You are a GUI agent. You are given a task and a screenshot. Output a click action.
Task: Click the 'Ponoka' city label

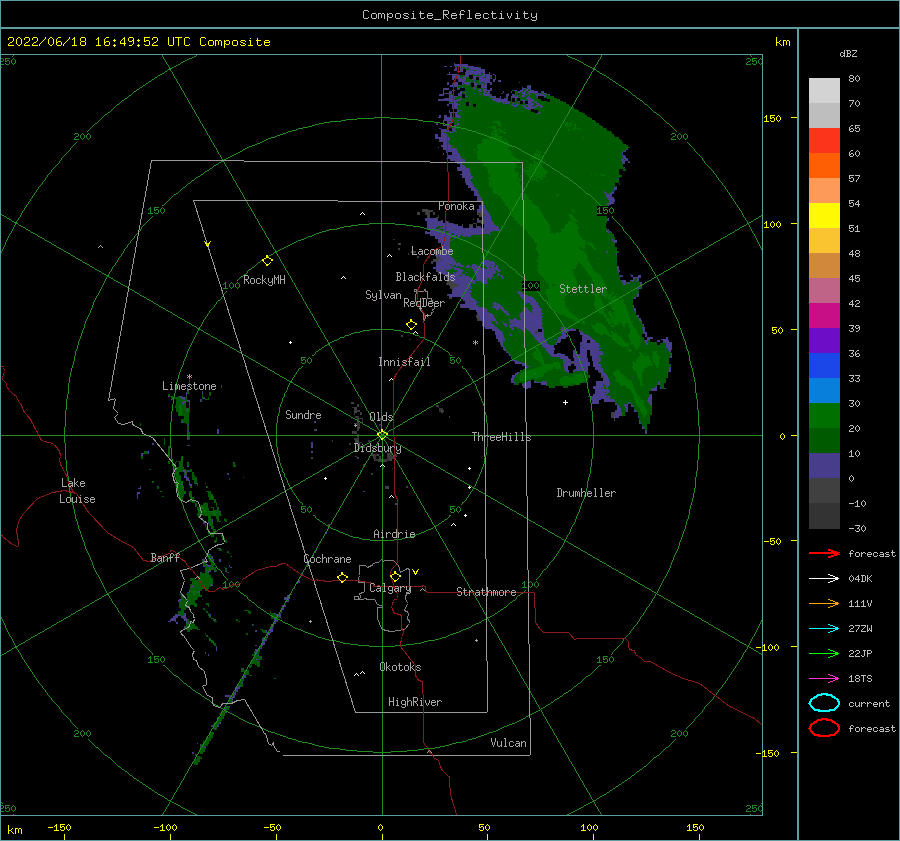[x=456, y=206]
